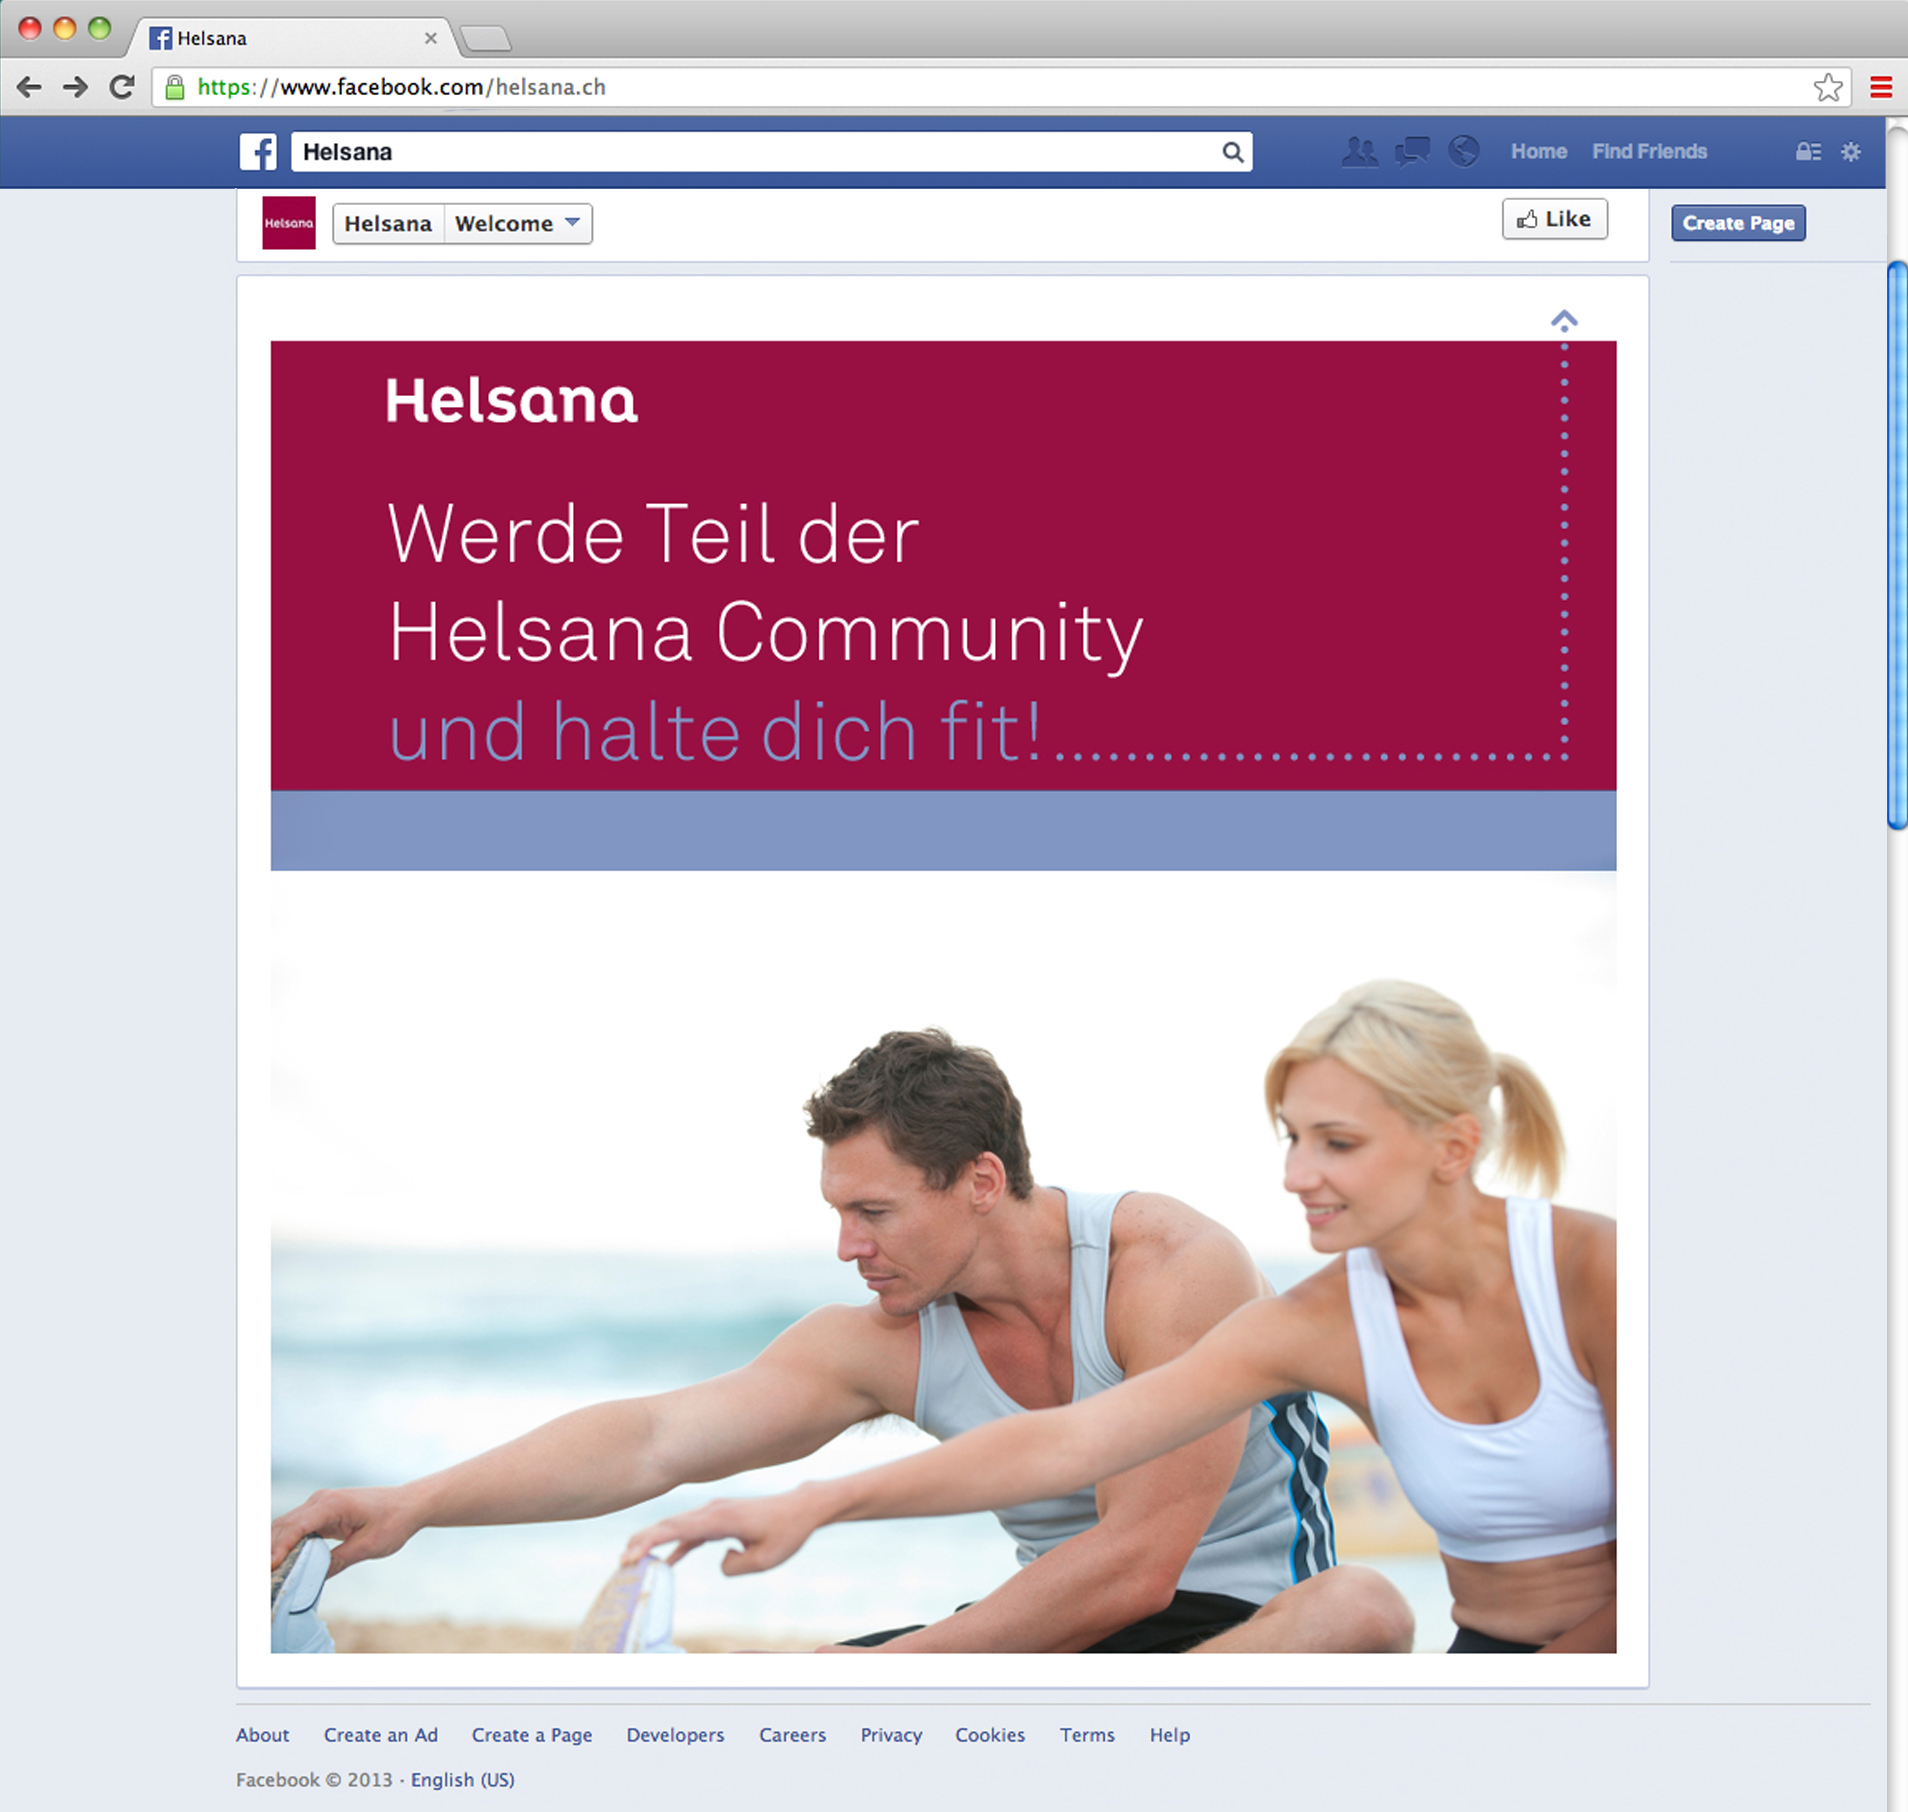Image resolution: width=1908 pixels, height=1812 pixels.
Task: Open Developers footer link
Action: (x=675, y=1735)
